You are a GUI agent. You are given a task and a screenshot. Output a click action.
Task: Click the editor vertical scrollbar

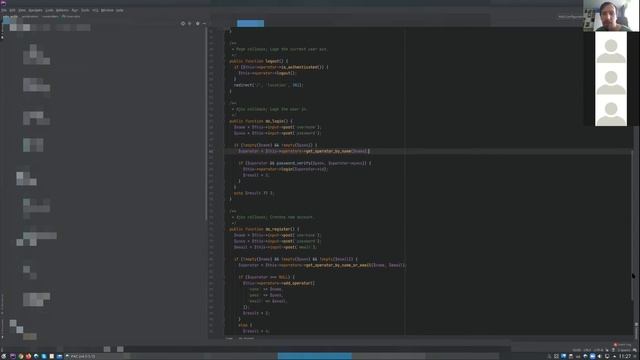(632, 224)
